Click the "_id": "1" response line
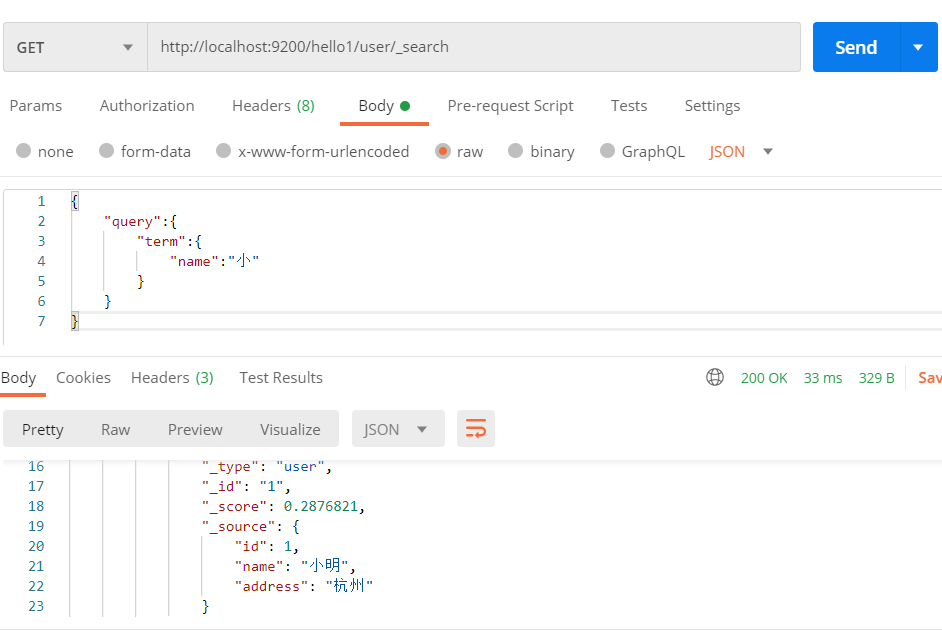This screenshot has width=942, height=630. pos(246,486)
